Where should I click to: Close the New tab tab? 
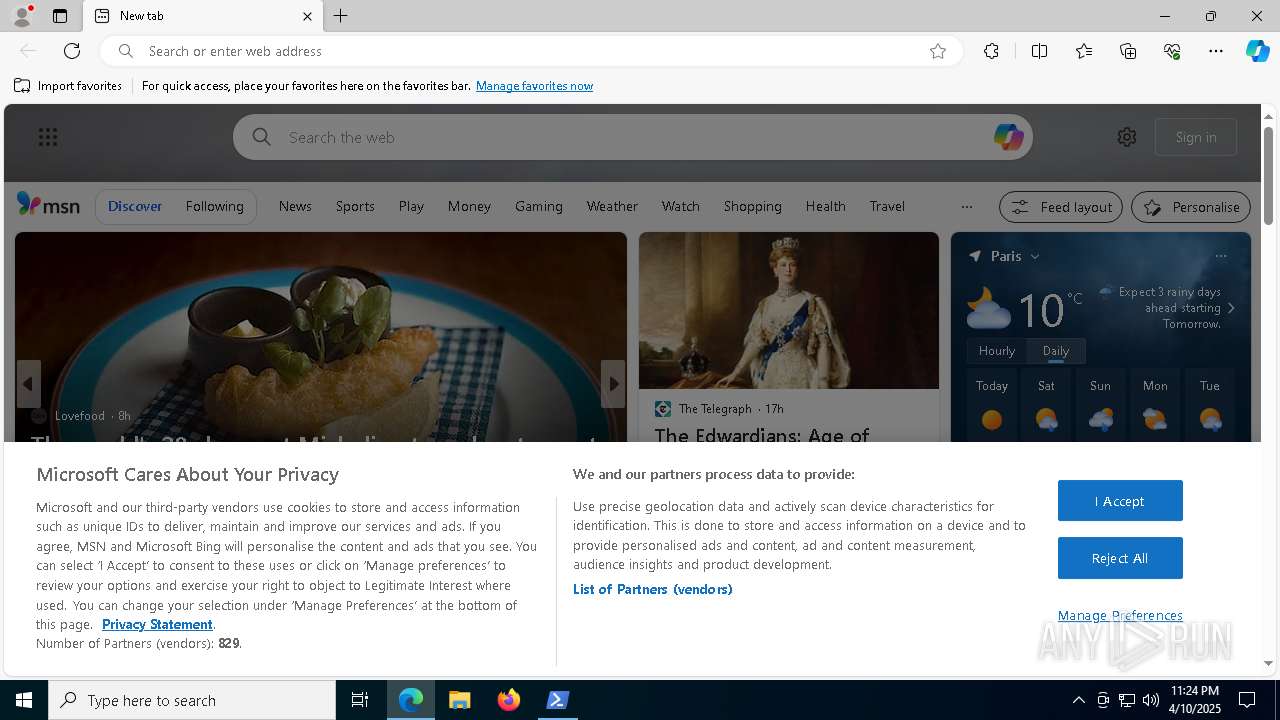pyautogui.click(x=307, y=16)
